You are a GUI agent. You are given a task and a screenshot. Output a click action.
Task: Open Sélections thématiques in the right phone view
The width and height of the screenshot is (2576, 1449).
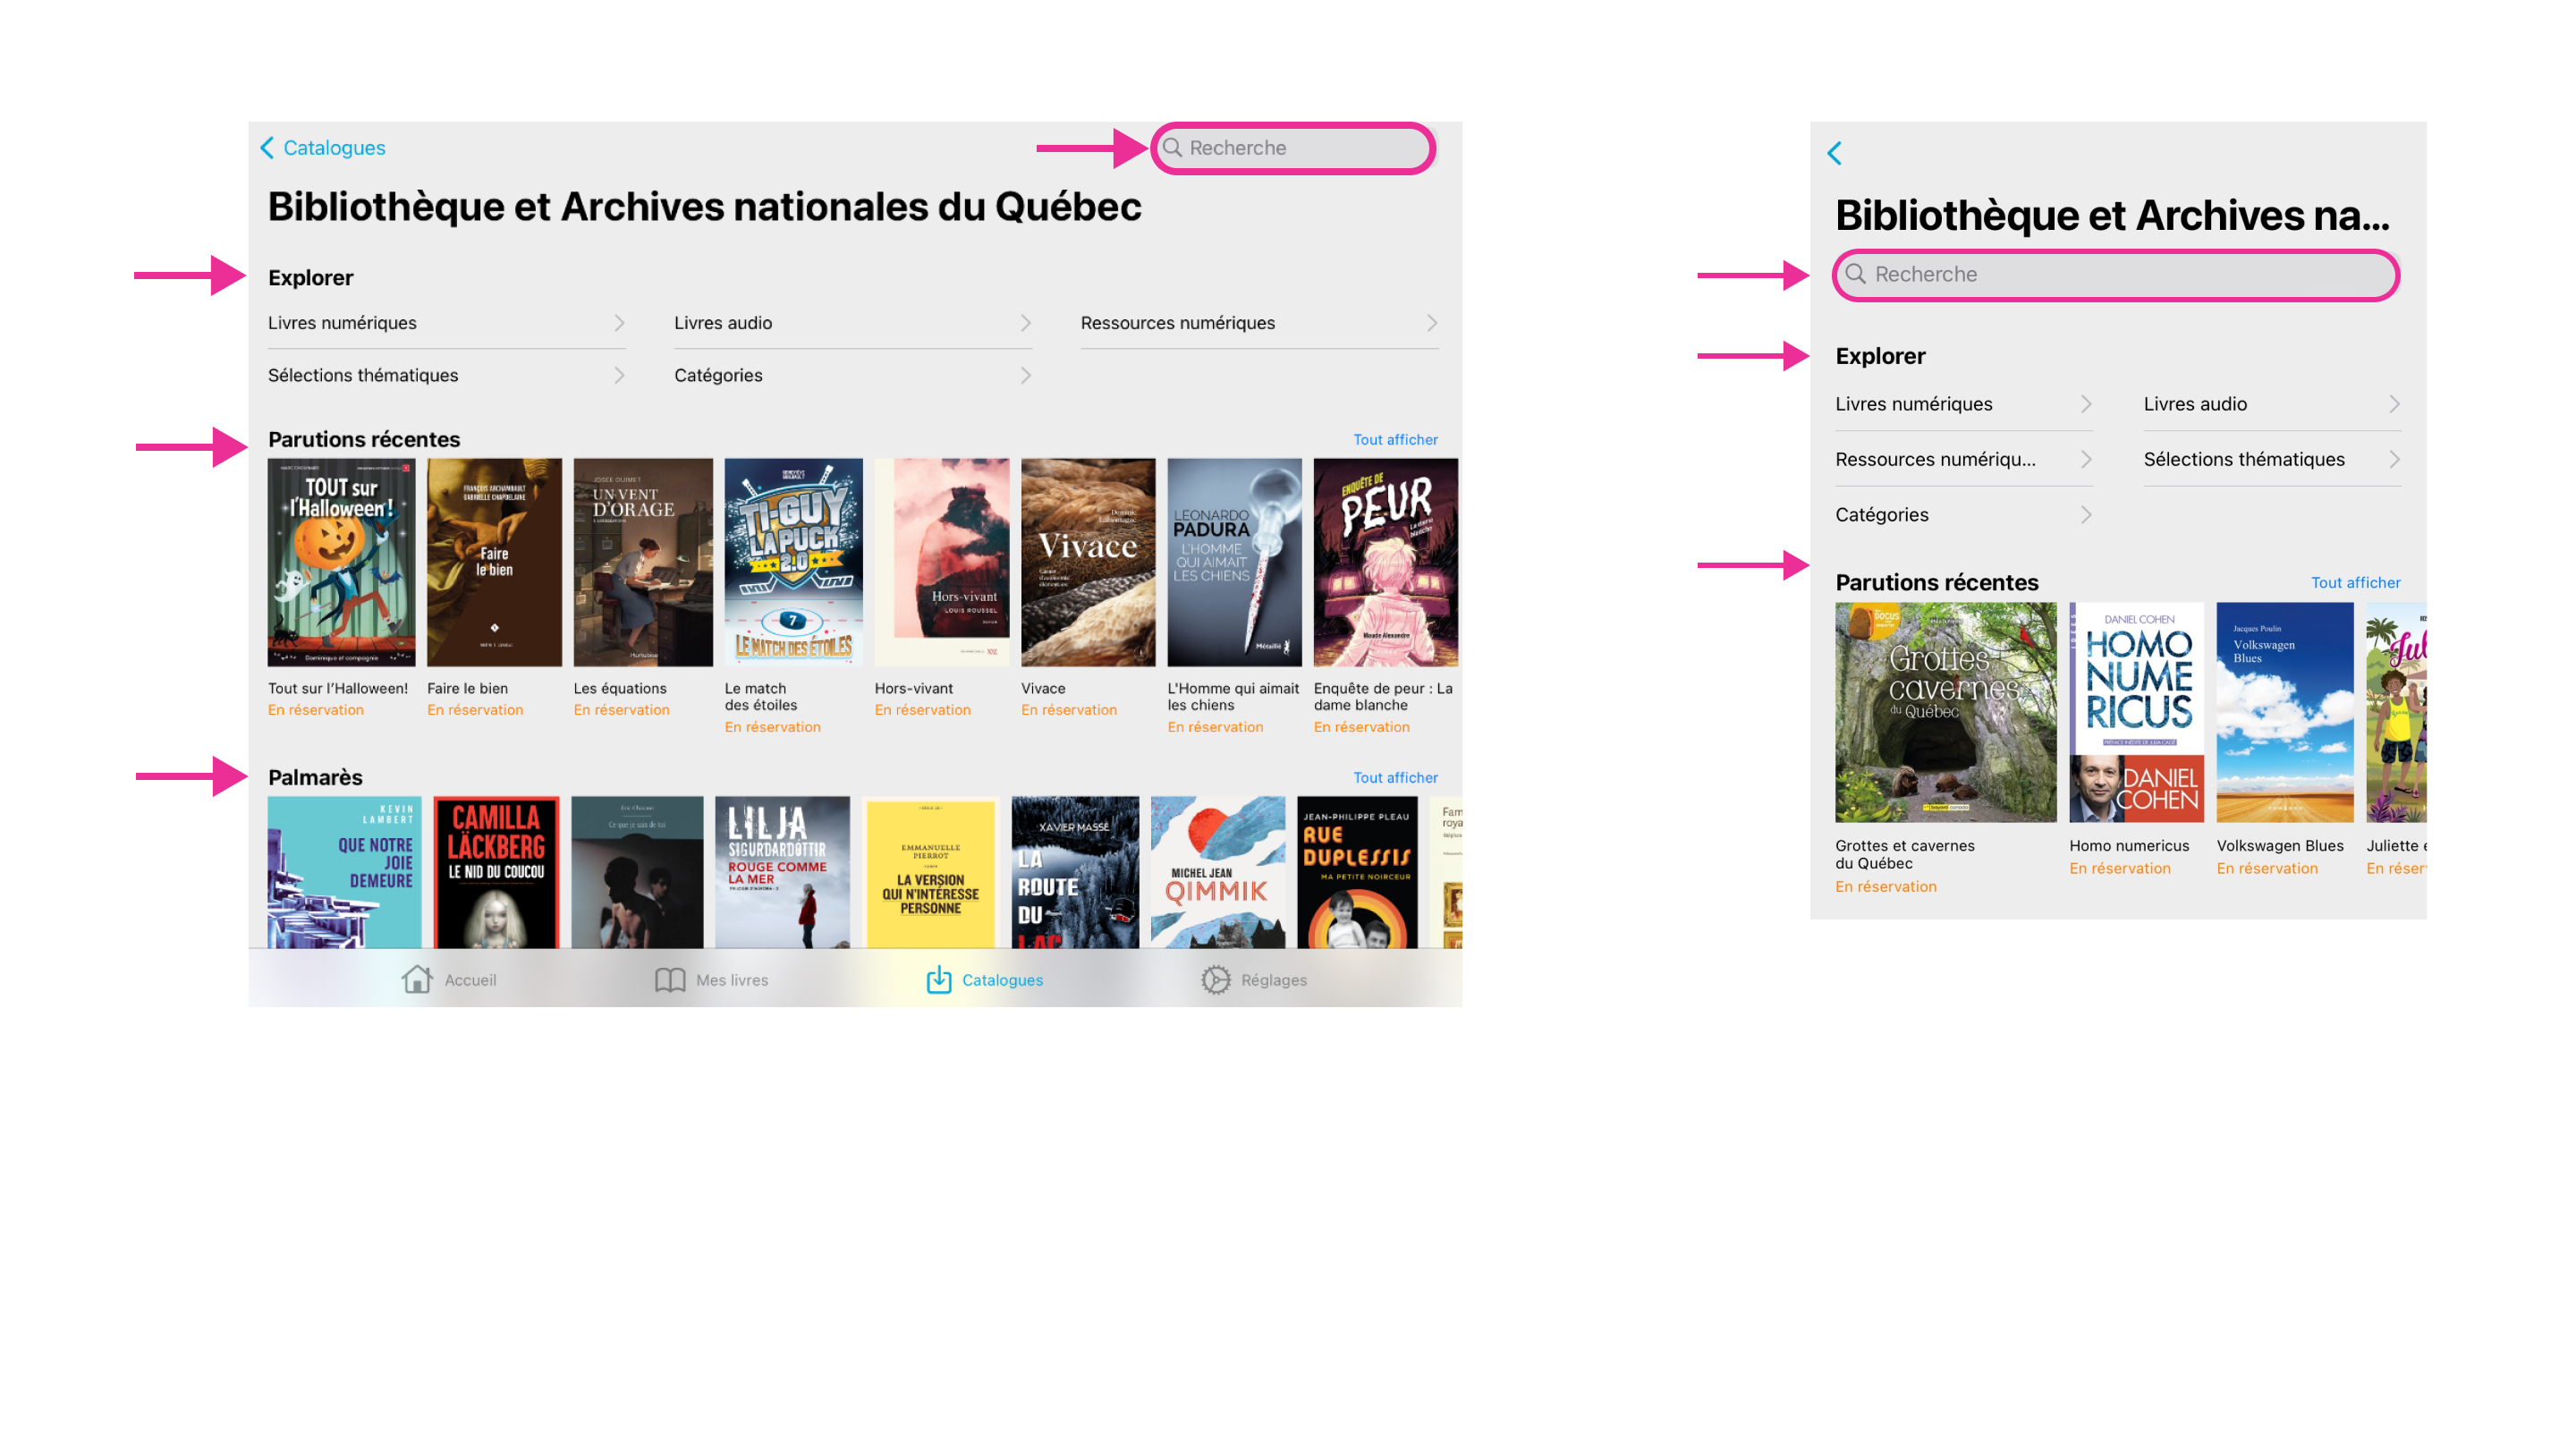(2272, 459)
